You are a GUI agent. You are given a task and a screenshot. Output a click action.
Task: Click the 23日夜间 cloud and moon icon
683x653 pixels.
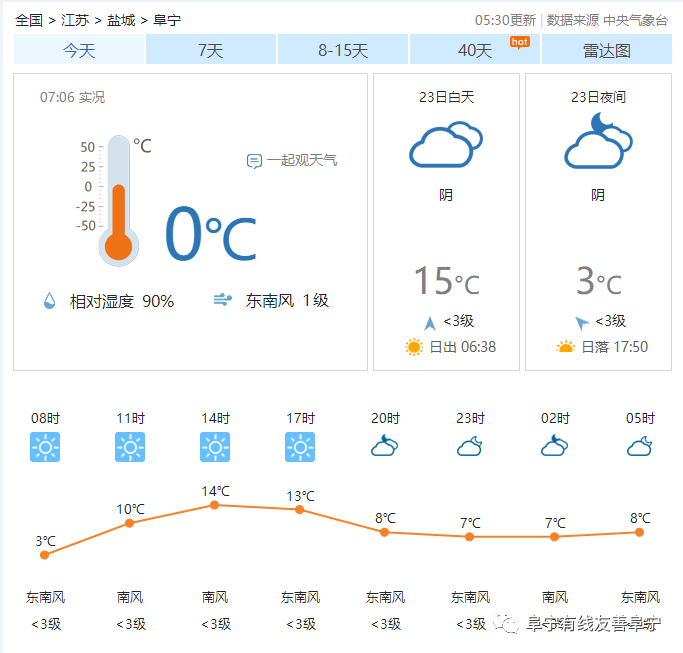[x=598, y=141]
